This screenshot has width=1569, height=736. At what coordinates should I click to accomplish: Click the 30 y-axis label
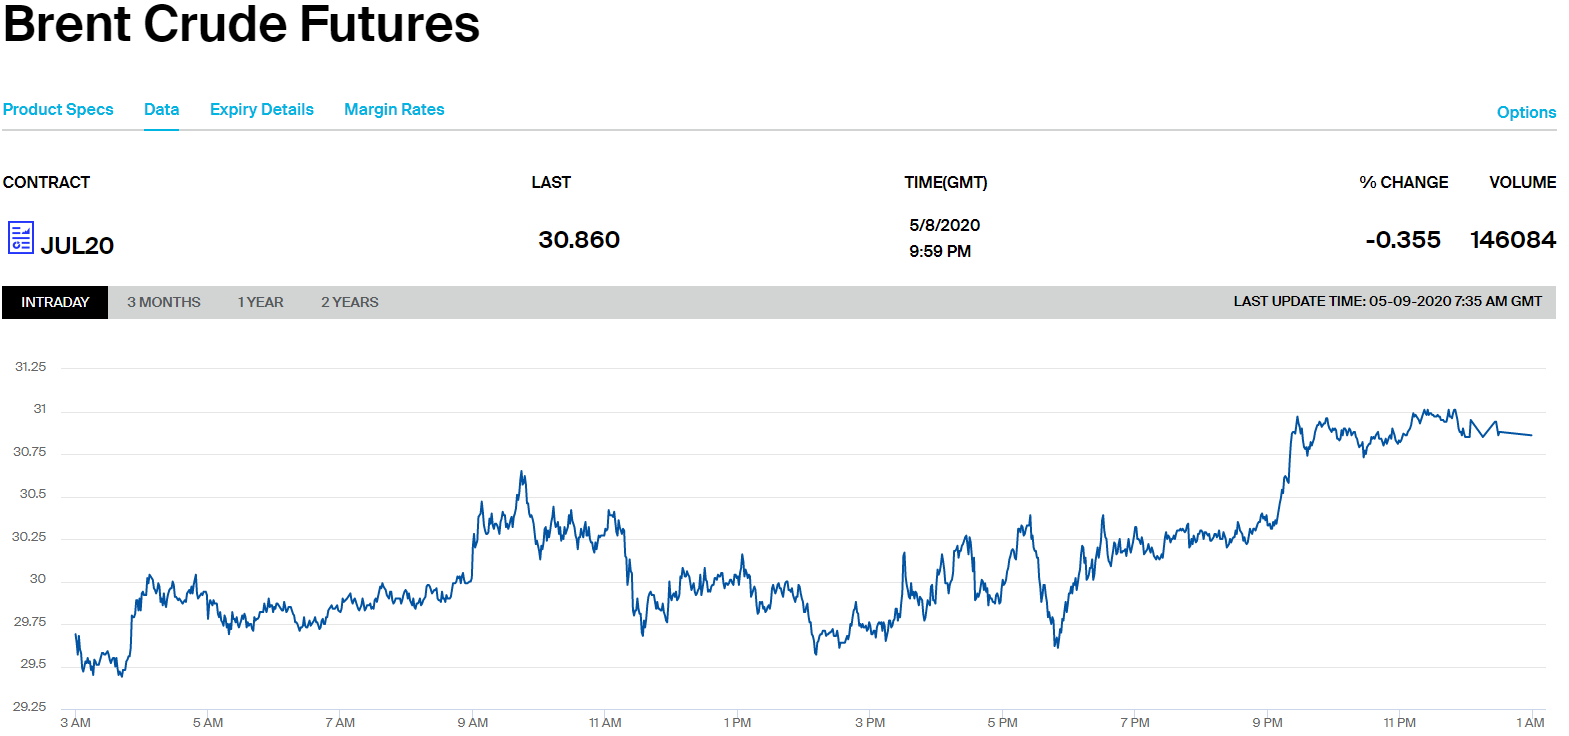pos(38,579)
